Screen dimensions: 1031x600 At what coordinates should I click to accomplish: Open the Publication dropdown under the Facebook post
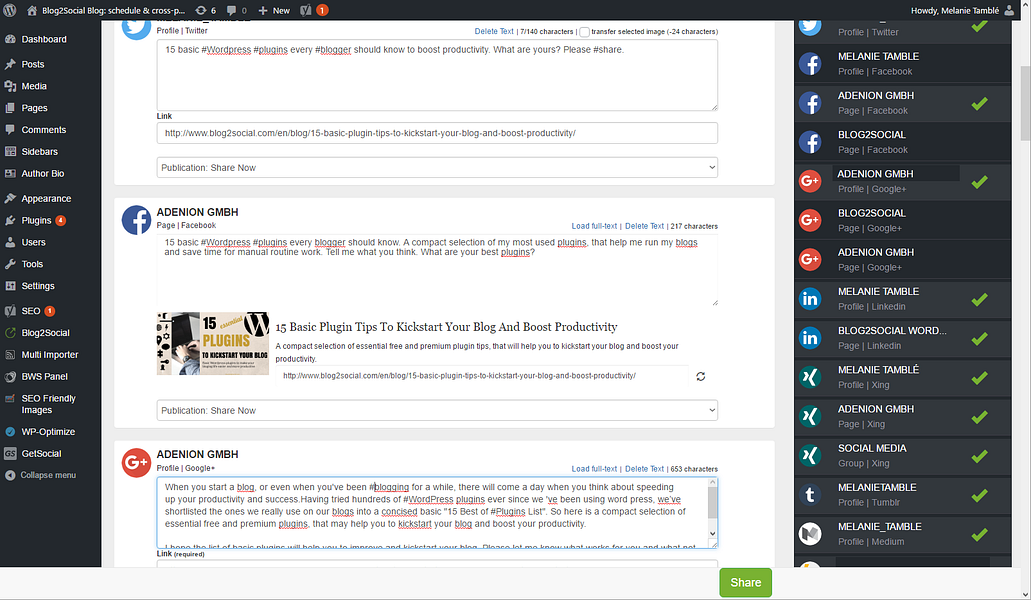click(x=436, y=409)
